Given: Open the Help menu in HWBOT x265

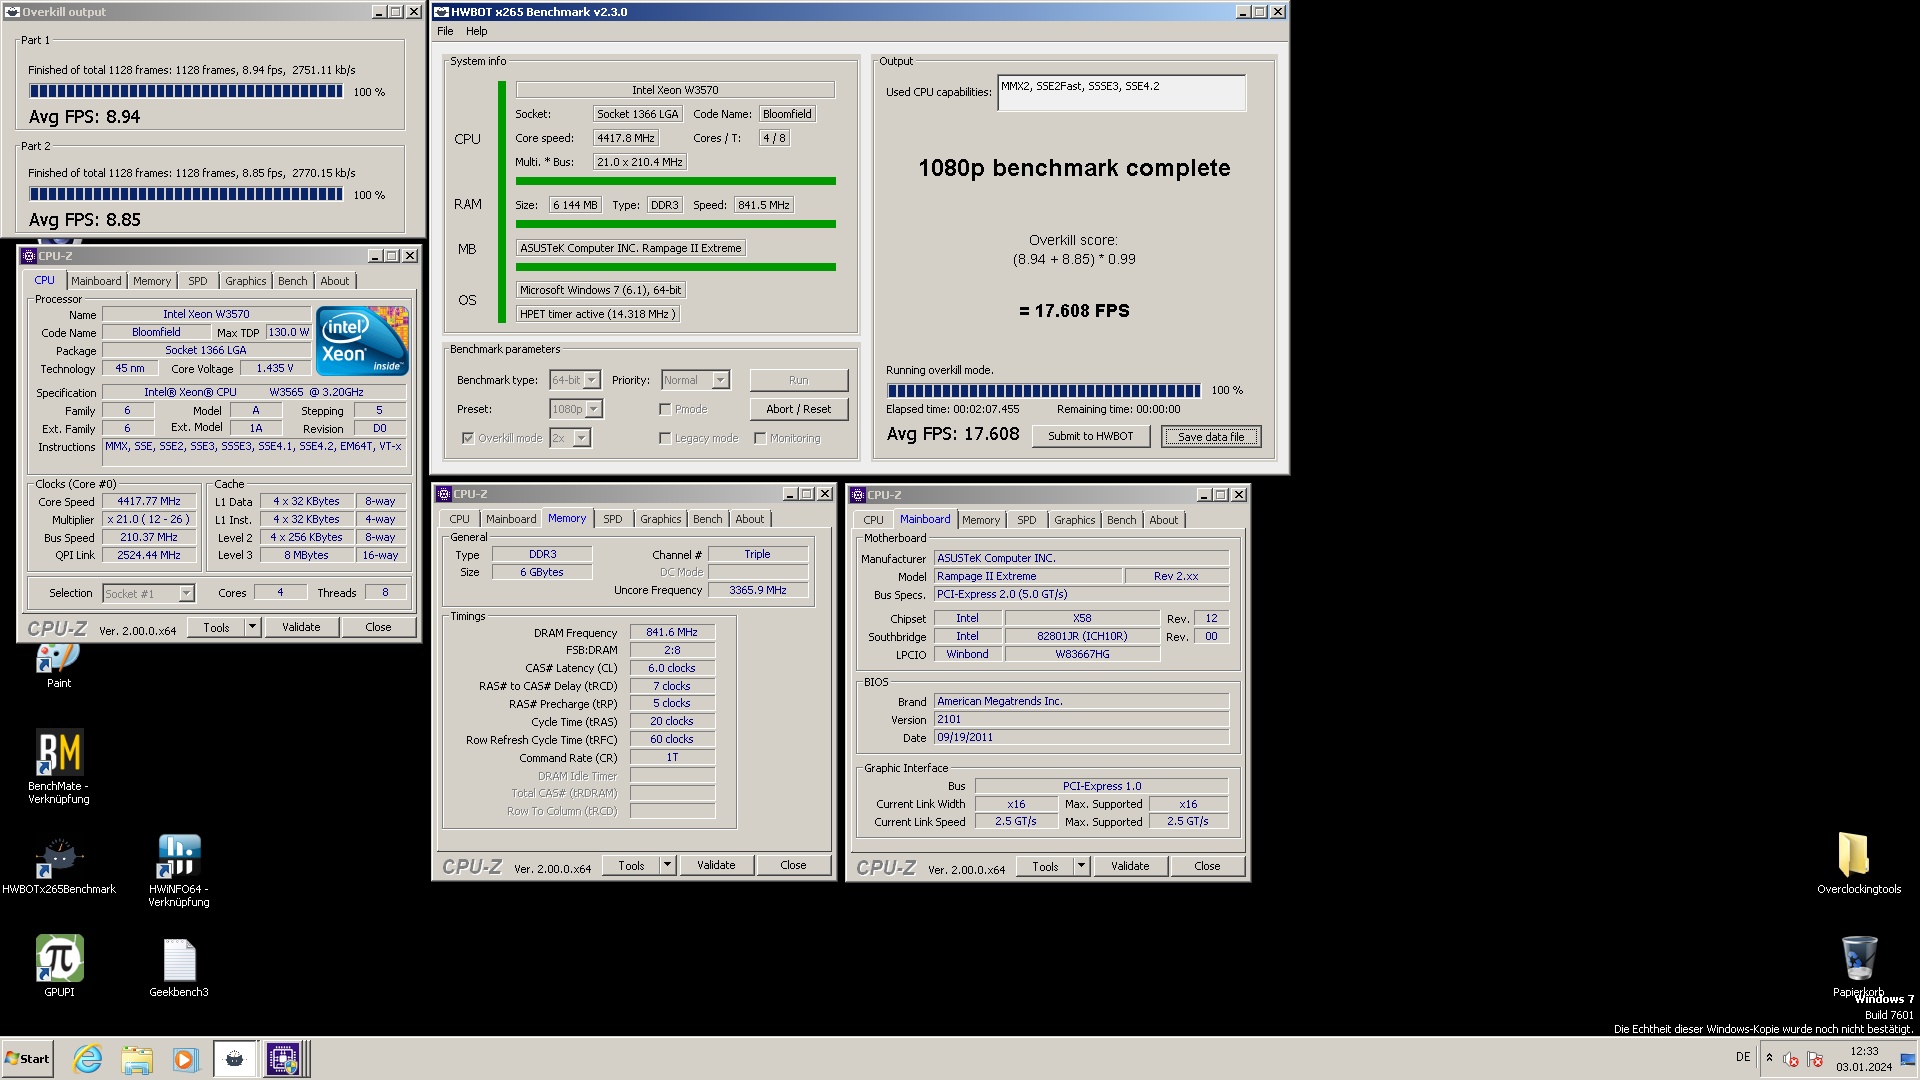Looking at the screenshot, I should click(x=477, y=31).
